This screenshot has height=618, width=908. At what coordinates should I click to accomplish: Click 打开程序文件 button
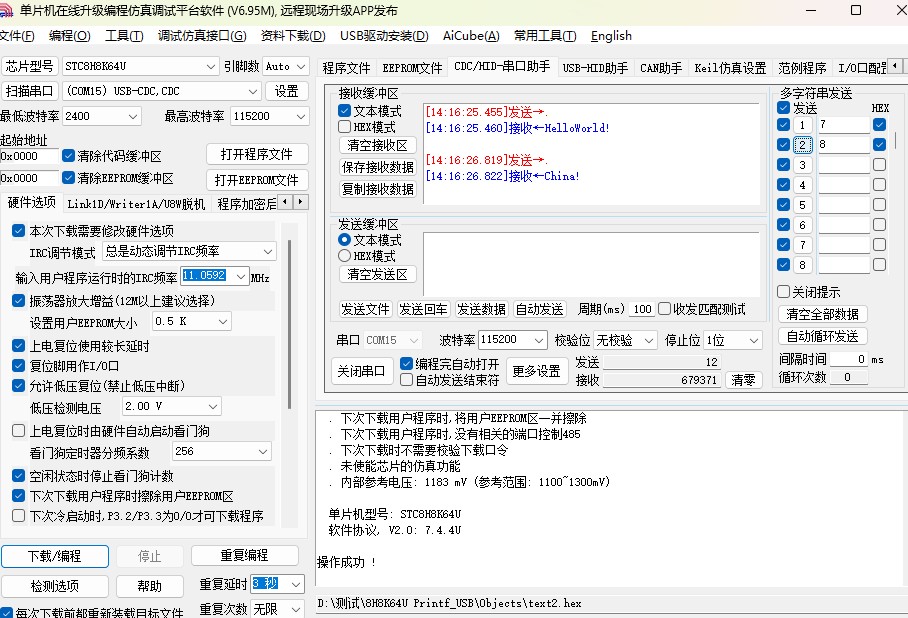257,154
